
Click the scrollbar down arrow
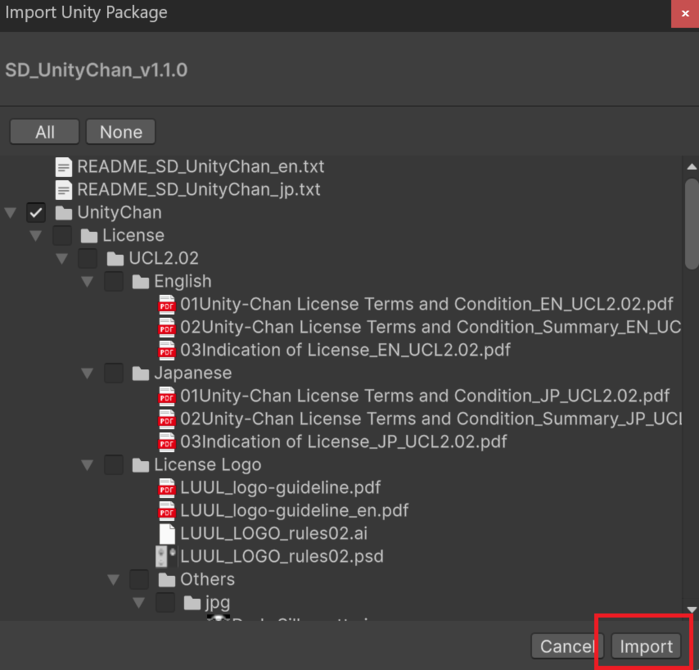click(x=692, y=609)
